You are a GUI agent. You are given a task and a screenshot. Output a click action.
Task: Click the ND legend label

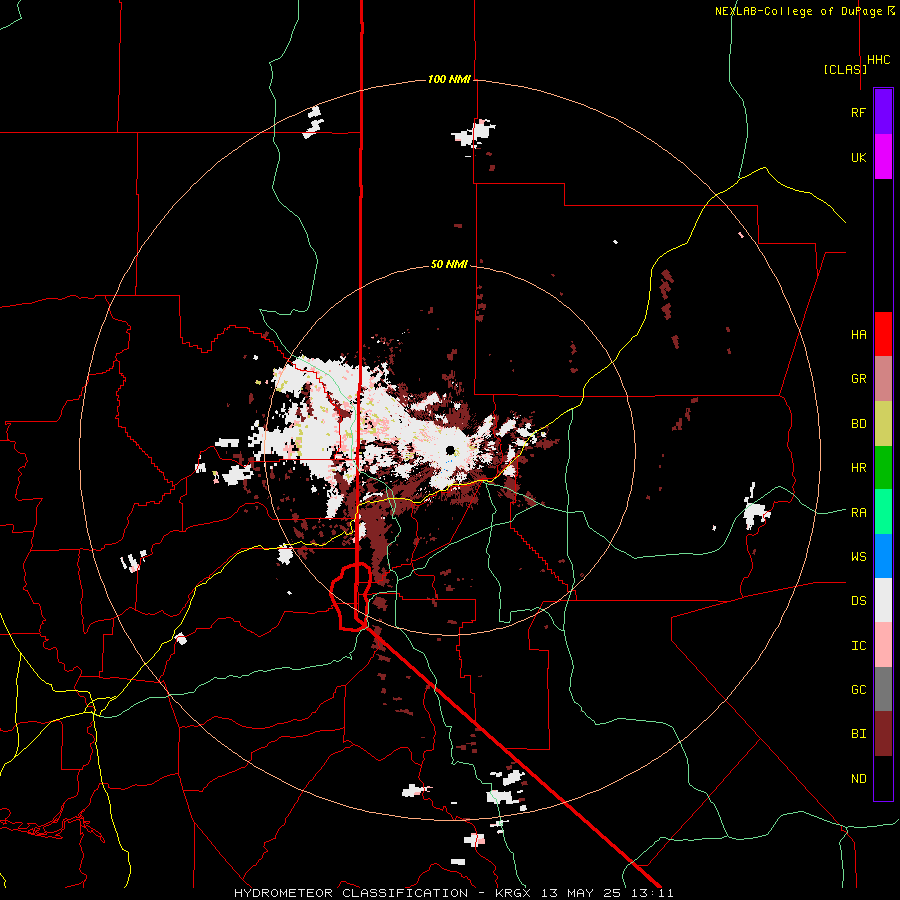858,778
